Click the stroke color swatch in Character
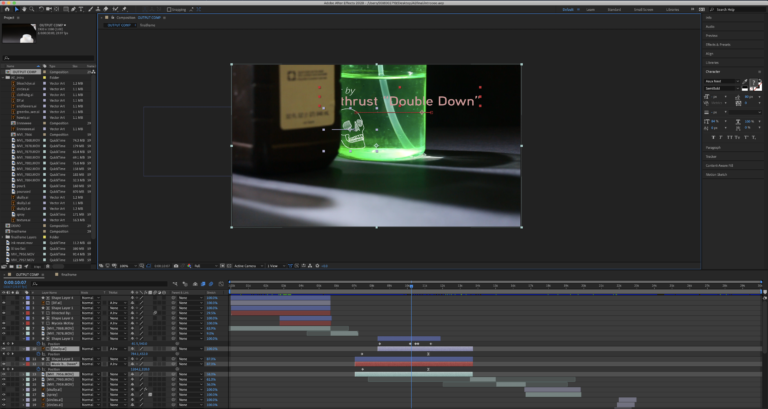768x409 pixels. 759,87
